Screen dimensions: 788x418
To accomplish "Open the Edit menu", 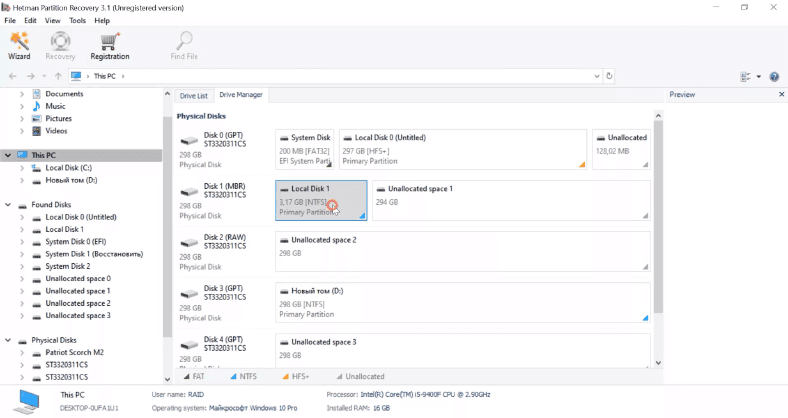I will [x=30, y=21].
